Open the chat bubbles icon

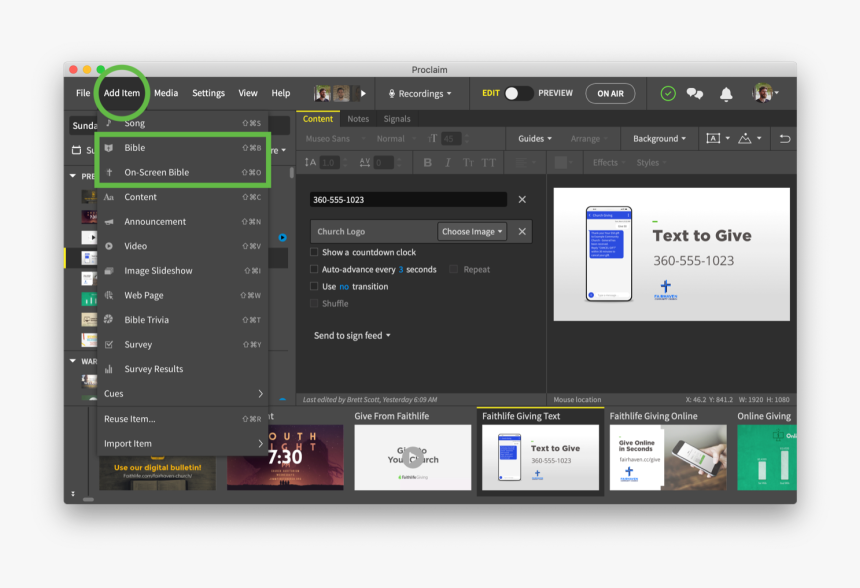click(694, 93)
